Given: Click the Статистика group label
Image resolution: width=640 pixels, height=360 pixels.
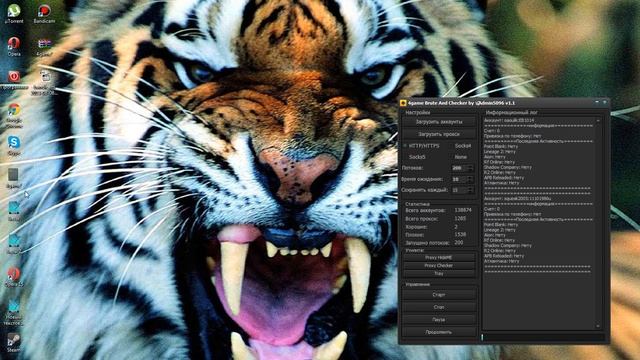Looking at the screenshot, I should (417, 204).
